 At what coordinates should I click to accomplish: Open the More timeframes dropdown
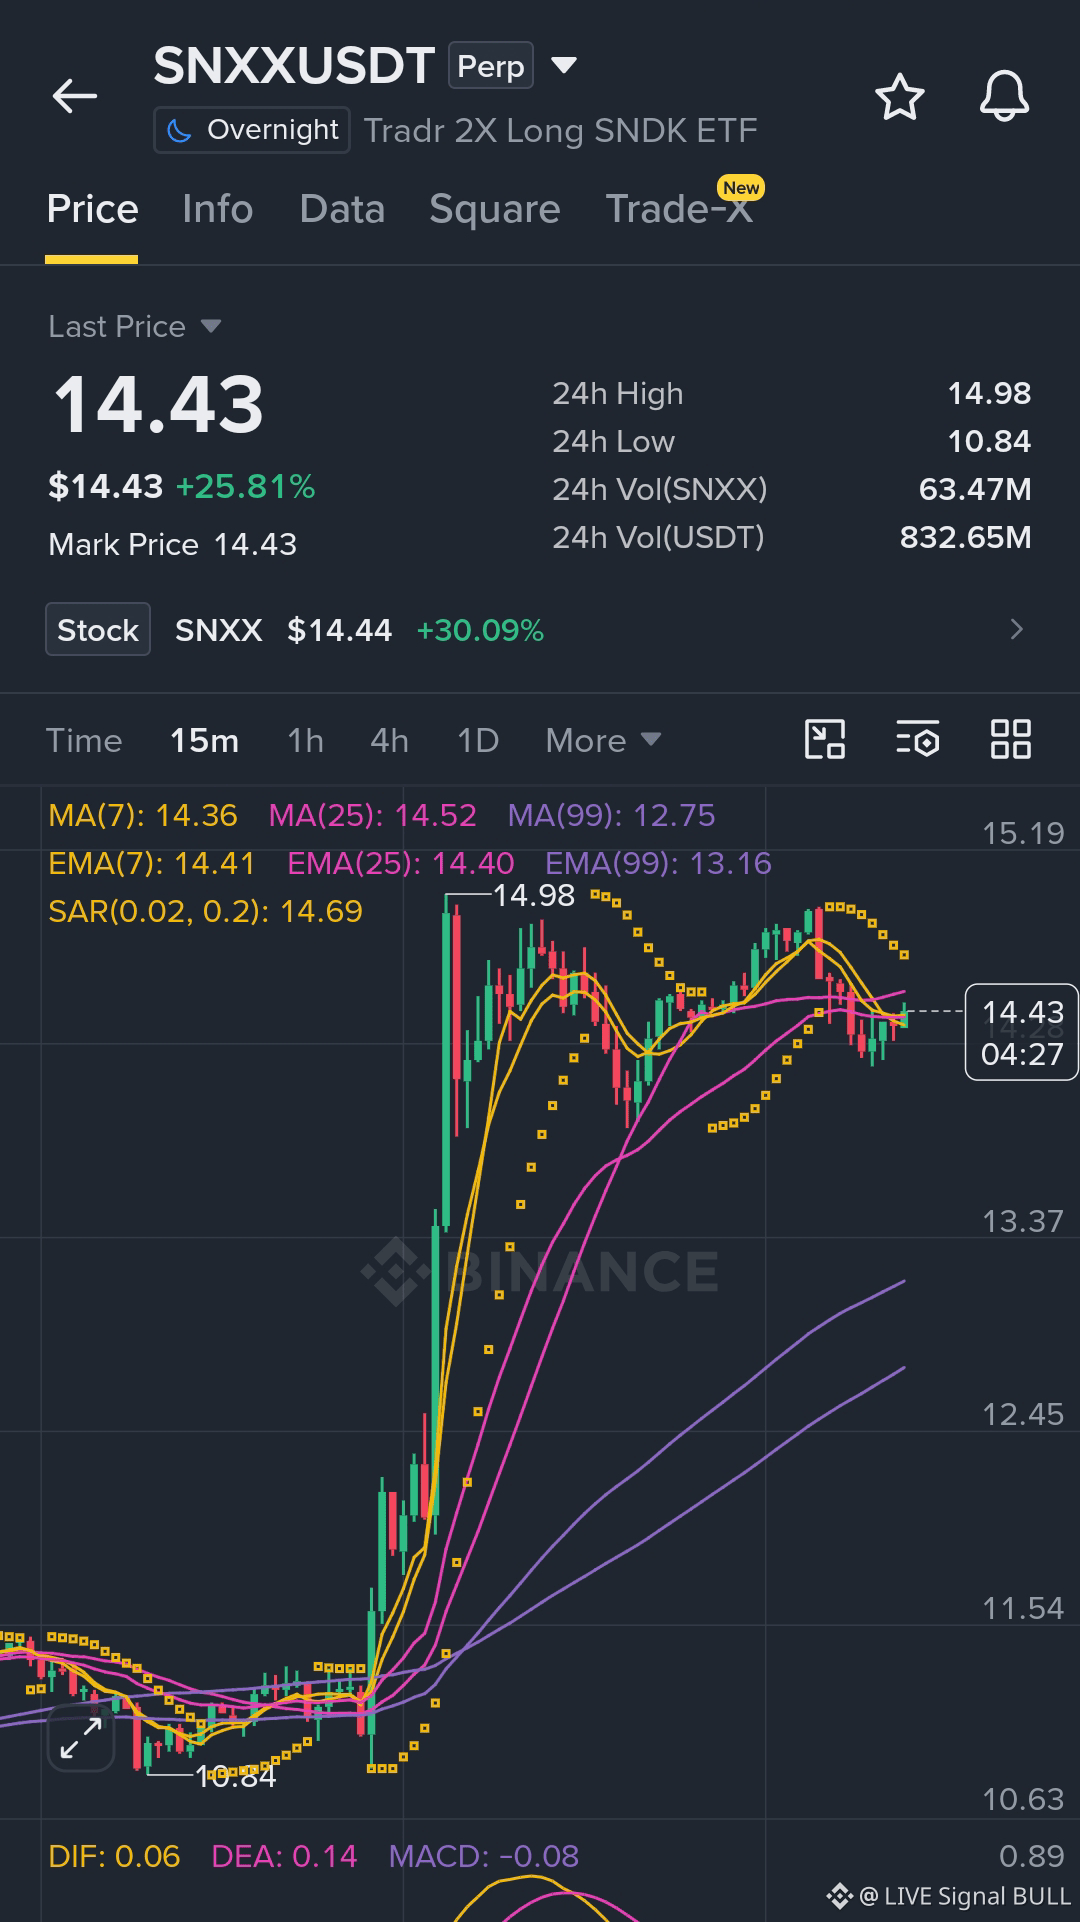(x=603, y=741)
